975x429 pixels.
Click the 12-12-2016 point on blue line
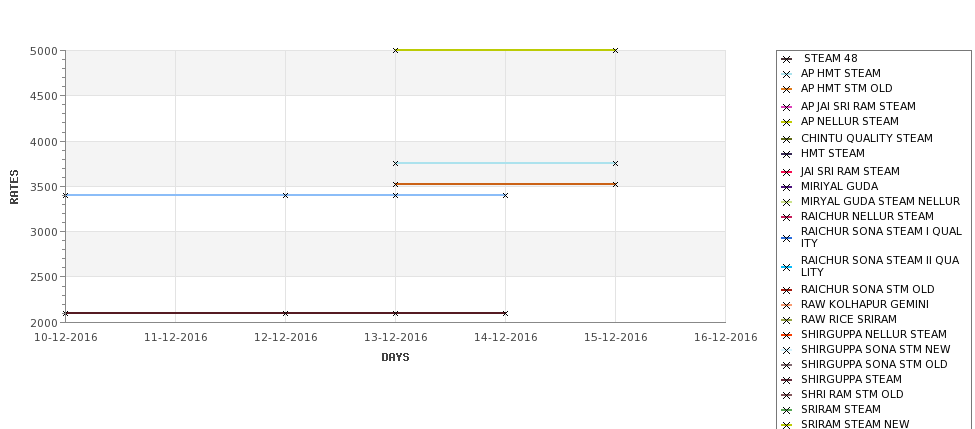coord(285,195)
